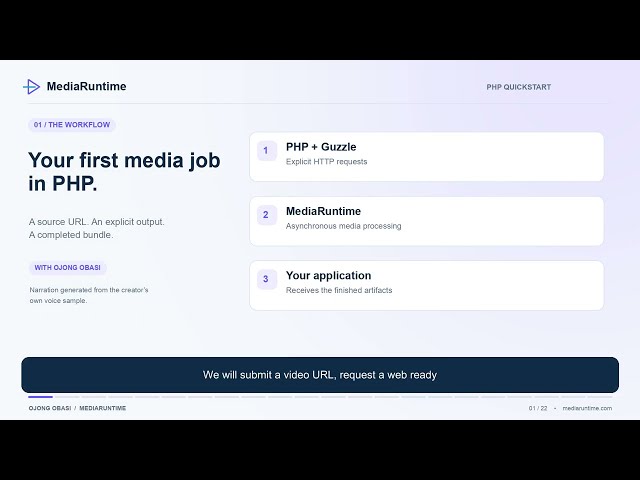Click the MediaRuntime title in card 2
This screenshot has width=640, height=480.
pyautogui.click(x=323, y=211)
